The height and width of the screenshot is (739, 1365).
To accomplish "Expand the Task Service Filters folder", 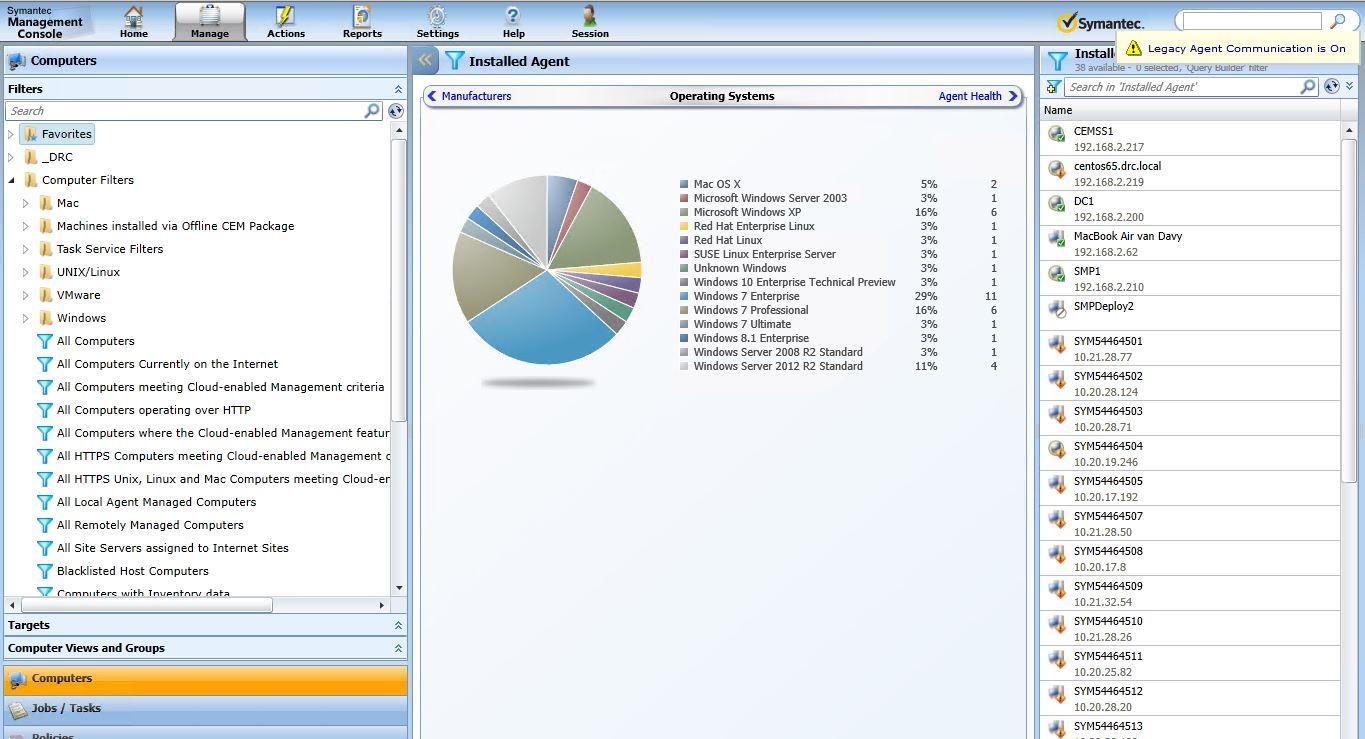I will click(x=26, y=249).
